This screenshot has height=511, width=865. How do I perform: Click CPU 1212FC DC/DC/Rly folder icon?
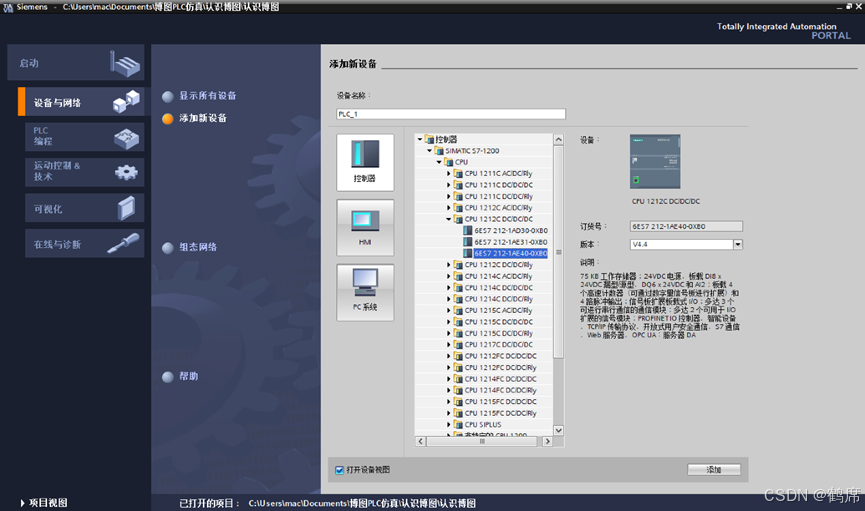click(458, 367)
